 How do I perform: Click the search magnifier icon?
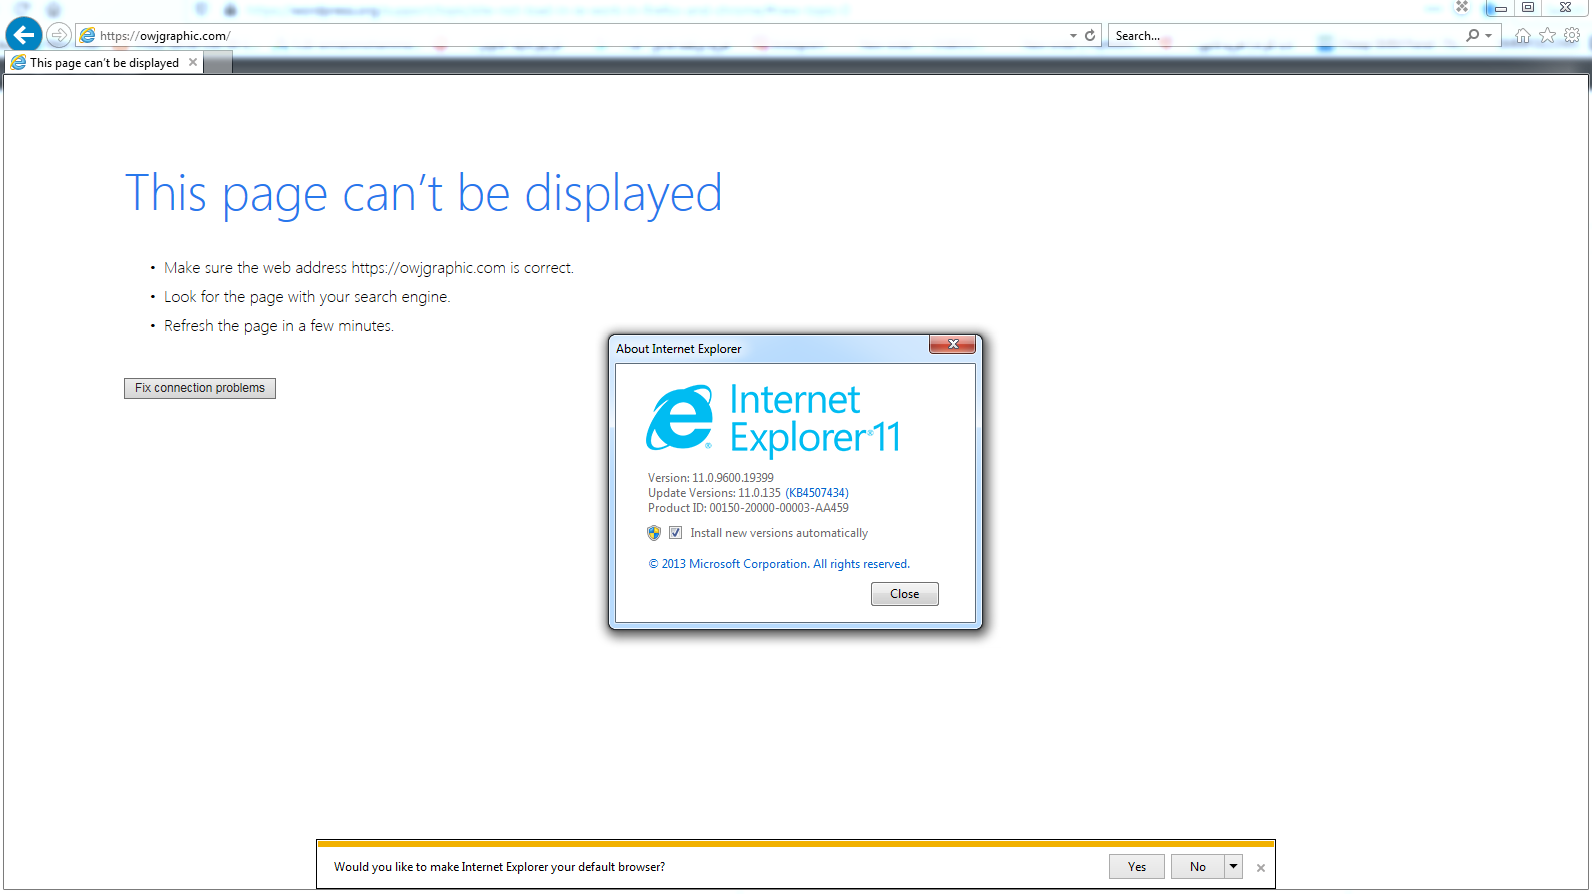[x=1472, y=35]
